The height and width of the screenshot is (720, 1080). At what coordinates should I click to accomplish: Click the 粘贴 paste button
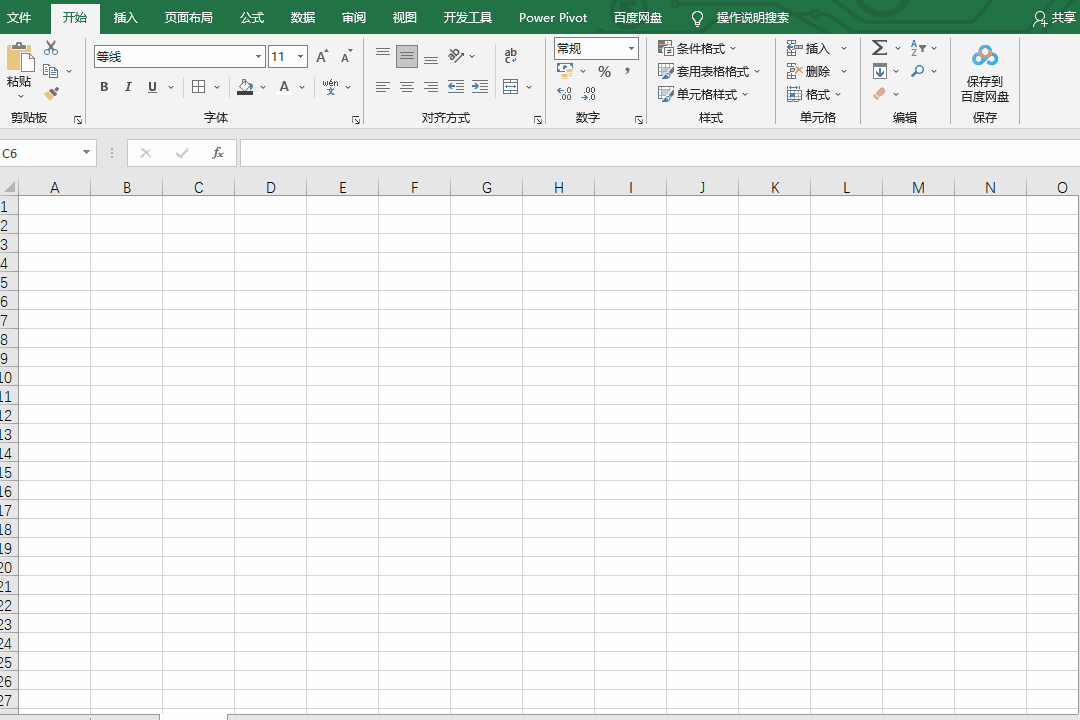[19, 68]
